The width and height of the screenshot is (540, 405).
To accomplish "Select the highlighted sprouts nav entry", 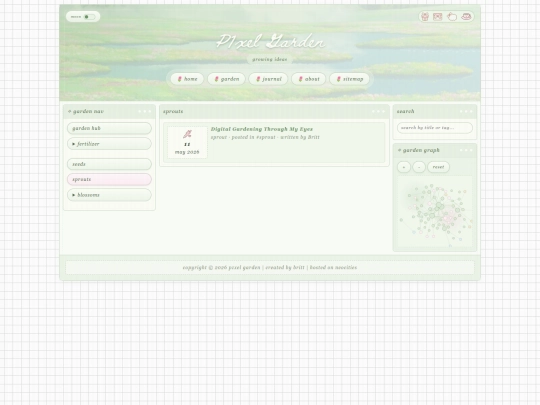I will pos(109,179).
